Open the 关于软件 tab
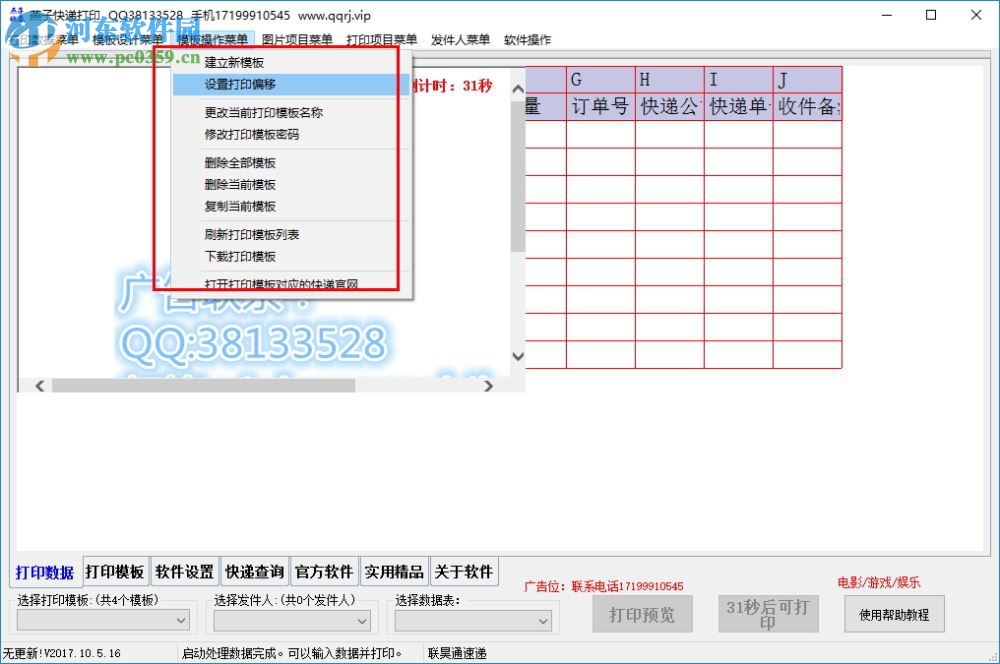 (x=464, y=572)
